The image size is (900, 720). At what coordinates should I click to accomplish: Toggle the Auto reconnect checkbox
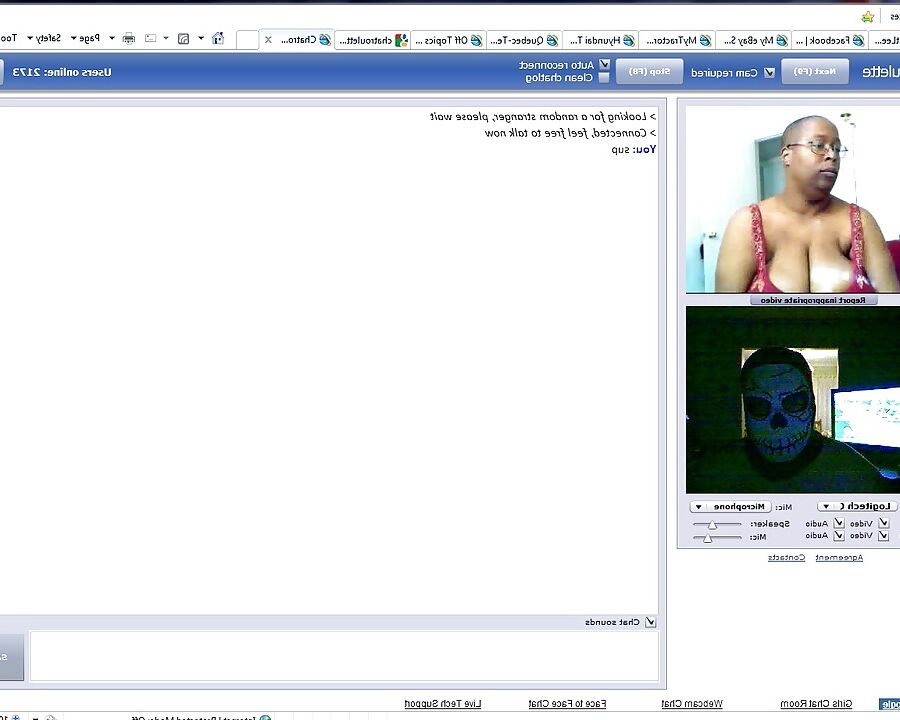tap(604, 64)
